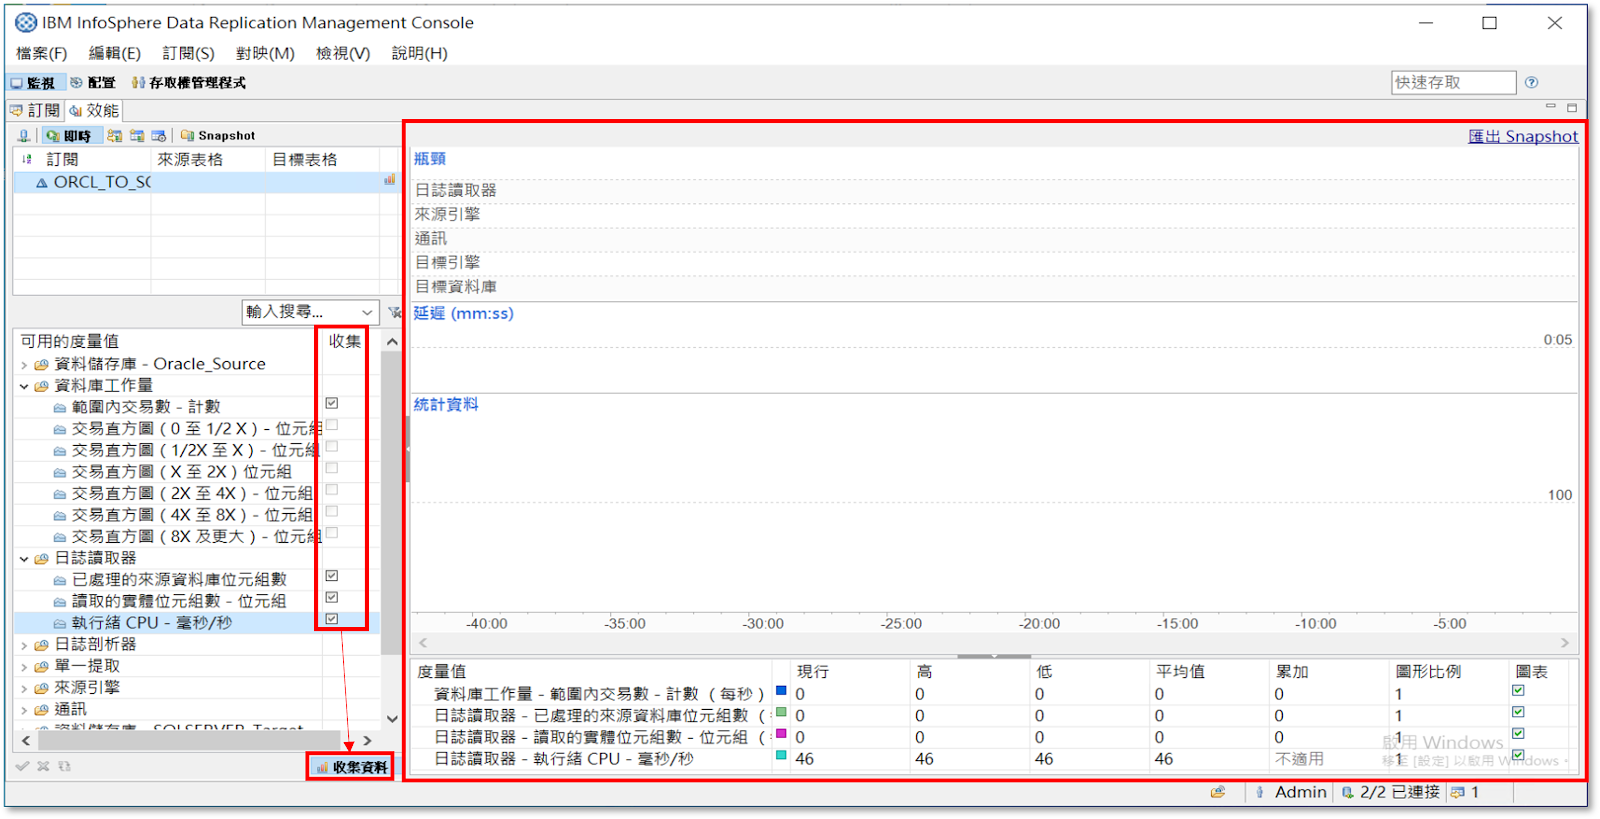Collapse the 資料庫工作量 tree node
1600x819 pixels.
[24, 386]
